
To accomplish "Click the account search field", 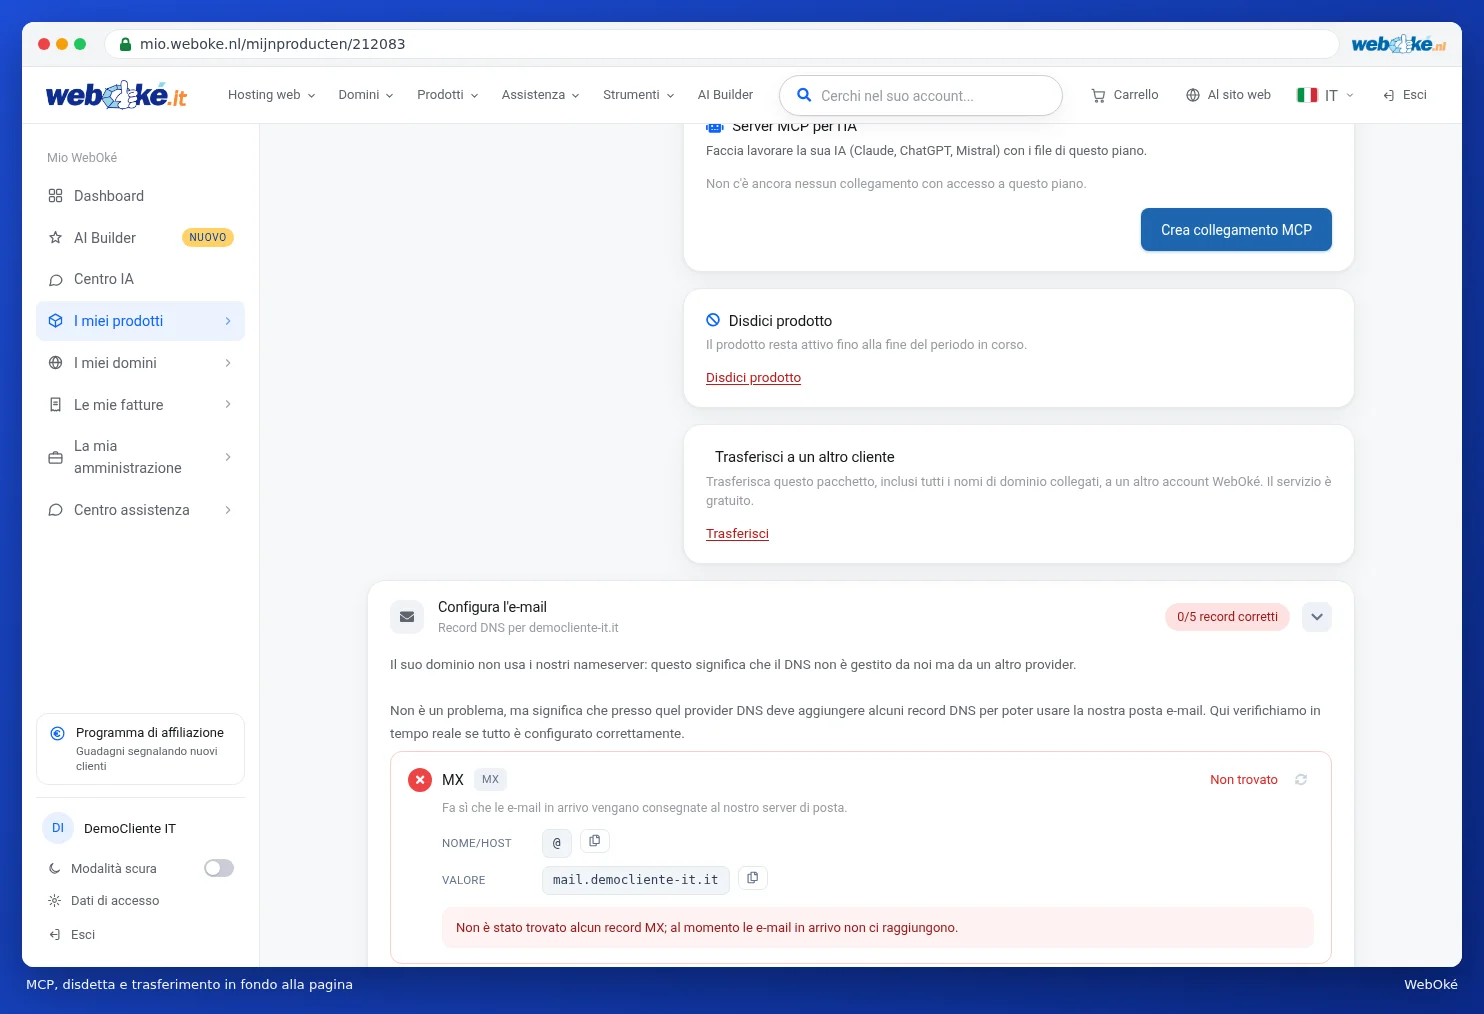I will pos(920,96).
